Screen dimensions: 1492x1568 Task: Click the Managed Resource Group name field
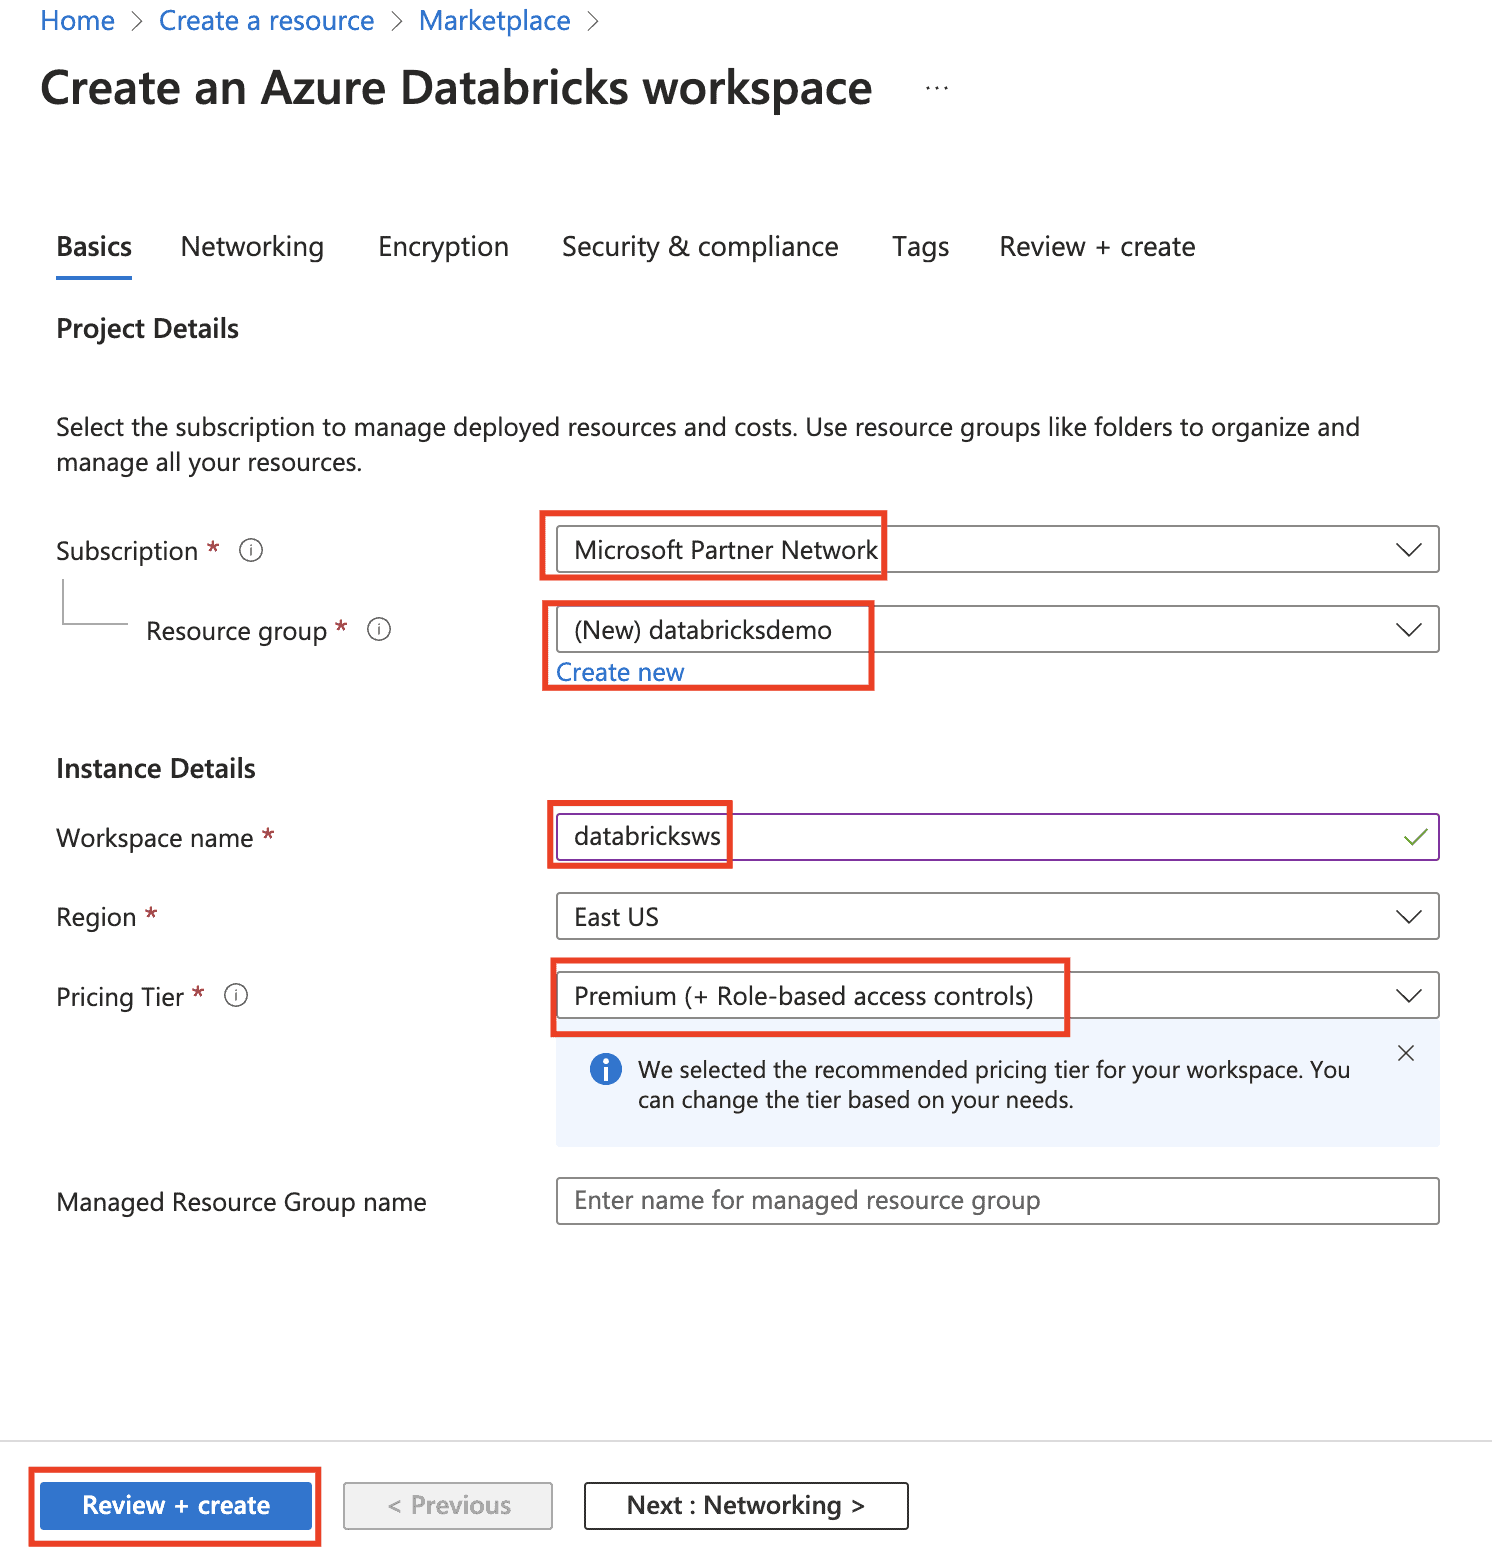click(x=997, y=1201)
